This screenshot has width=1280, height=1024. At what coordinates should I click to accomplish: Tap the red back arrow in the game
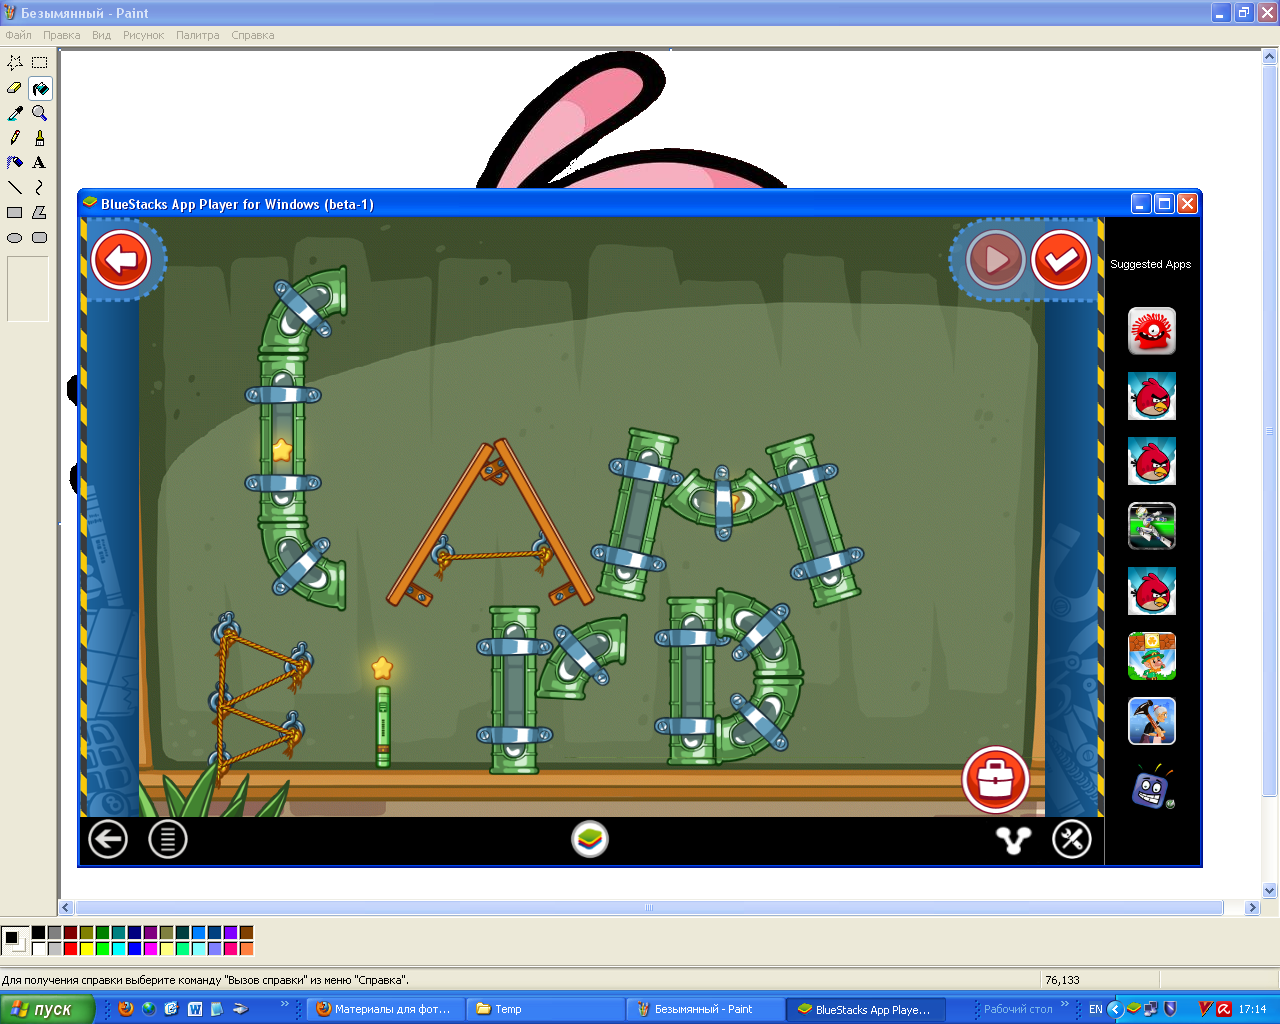click(x=121, y=260)
